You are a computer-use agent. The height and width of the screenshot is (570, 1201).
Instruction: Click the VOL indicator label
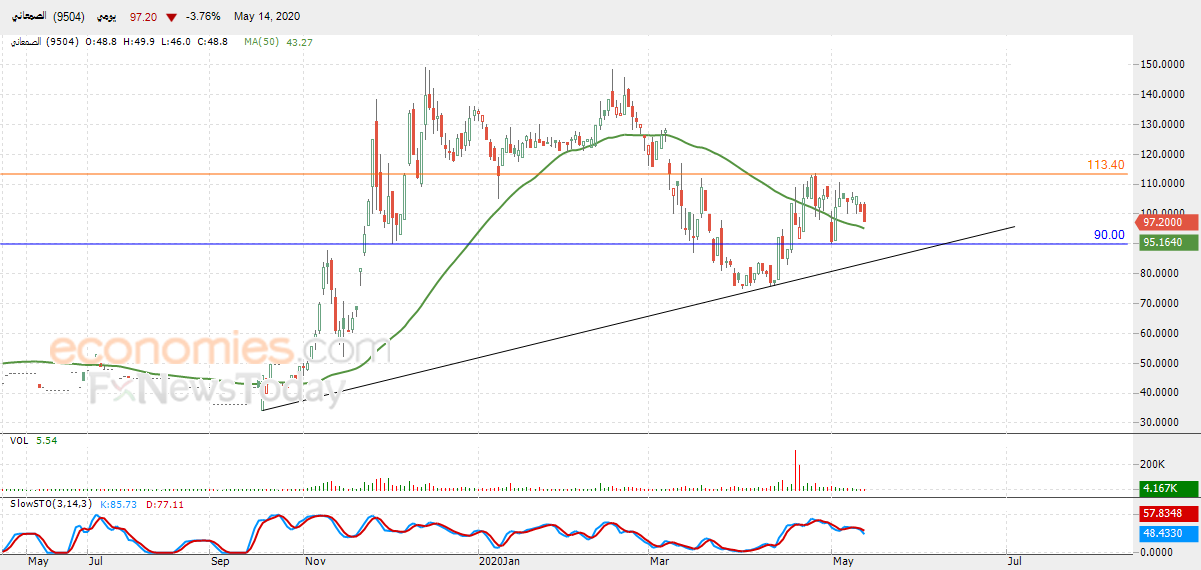18,440
